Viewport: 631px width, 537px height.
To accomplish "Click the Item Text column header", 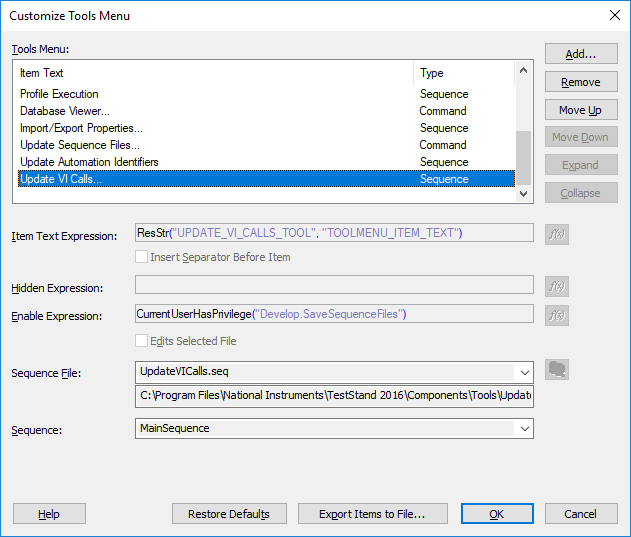I will pos(214,73).
